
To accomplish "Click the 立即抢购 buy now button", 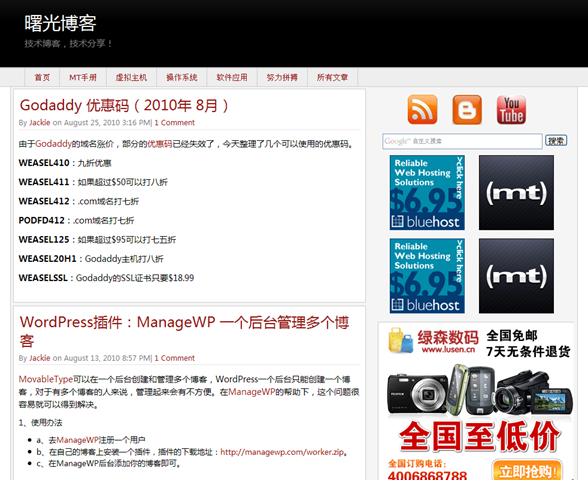I will click(527, 471).
